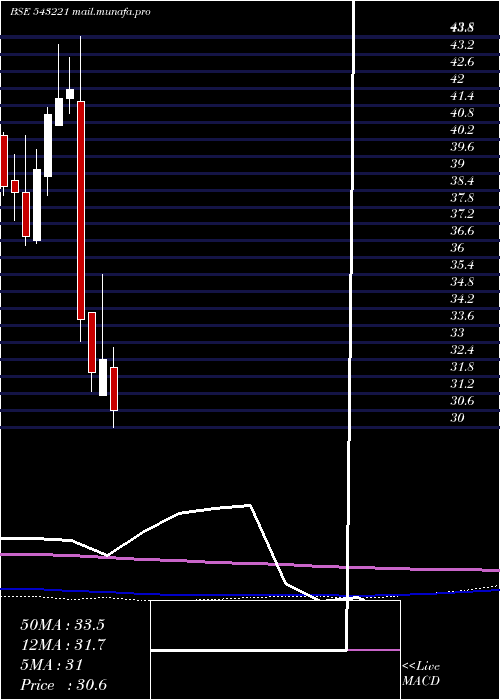The image size is (500, 700).
Task: Click the 42 price axis label
Action: 458,79
